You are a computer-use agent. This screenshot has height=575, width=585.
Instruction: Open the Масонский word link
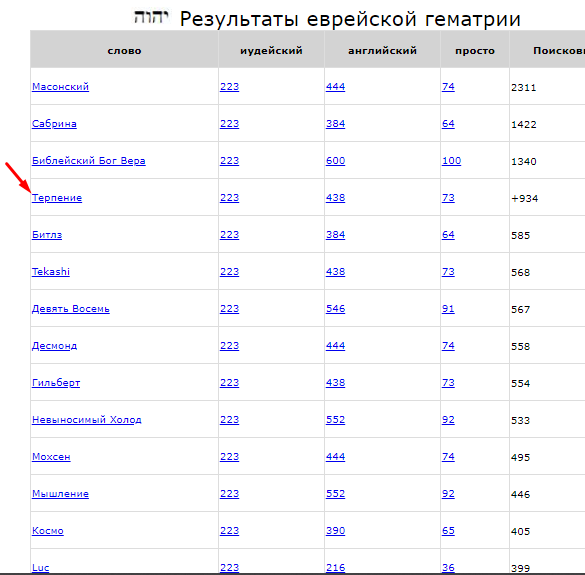60,87
